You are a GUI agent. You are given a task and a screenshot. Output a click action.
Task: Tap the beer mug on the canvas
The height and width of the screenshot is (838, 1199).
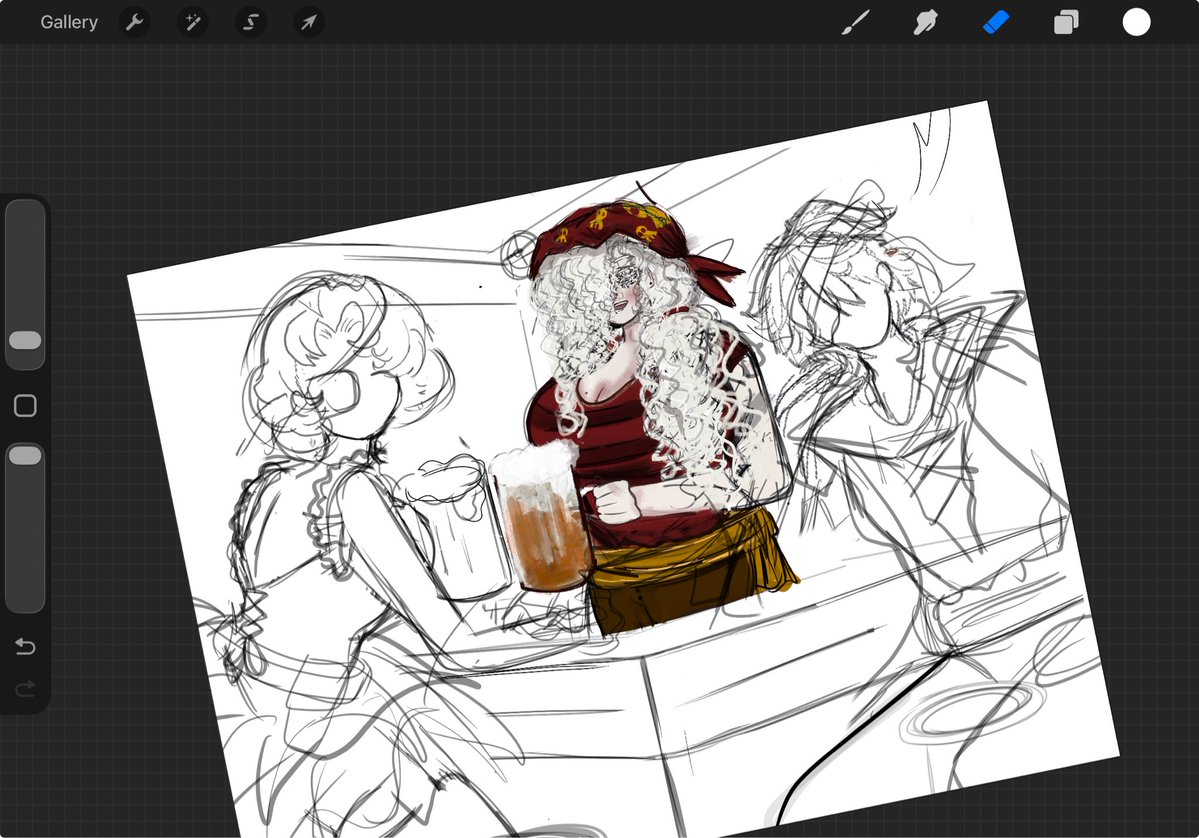coord(541,517)
